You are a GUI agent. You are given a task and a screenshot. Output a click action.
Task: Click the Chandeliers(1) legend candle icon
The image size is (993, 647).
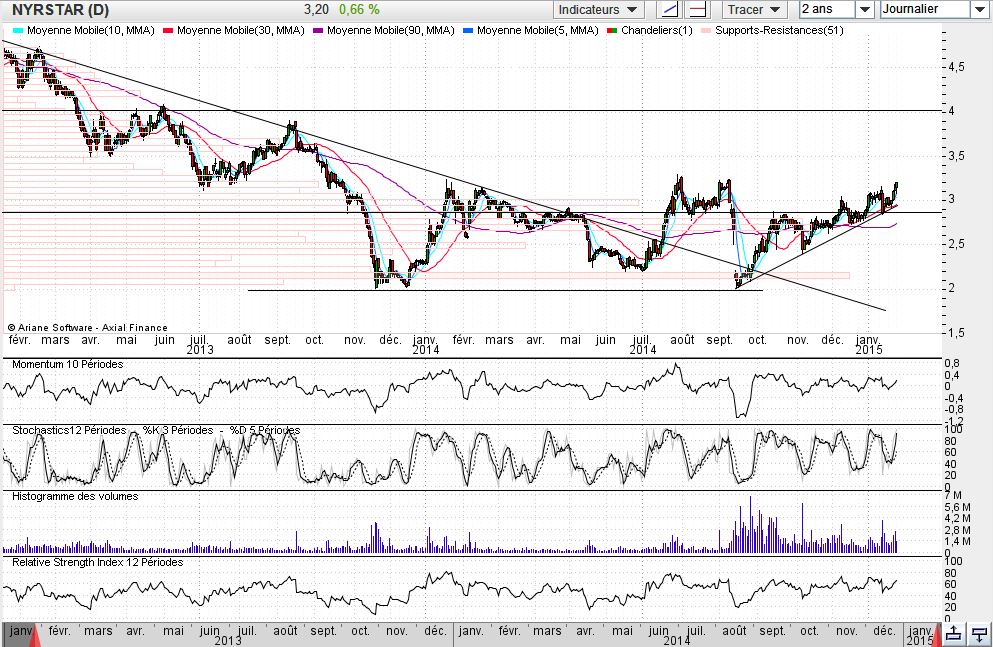[612, 31]
